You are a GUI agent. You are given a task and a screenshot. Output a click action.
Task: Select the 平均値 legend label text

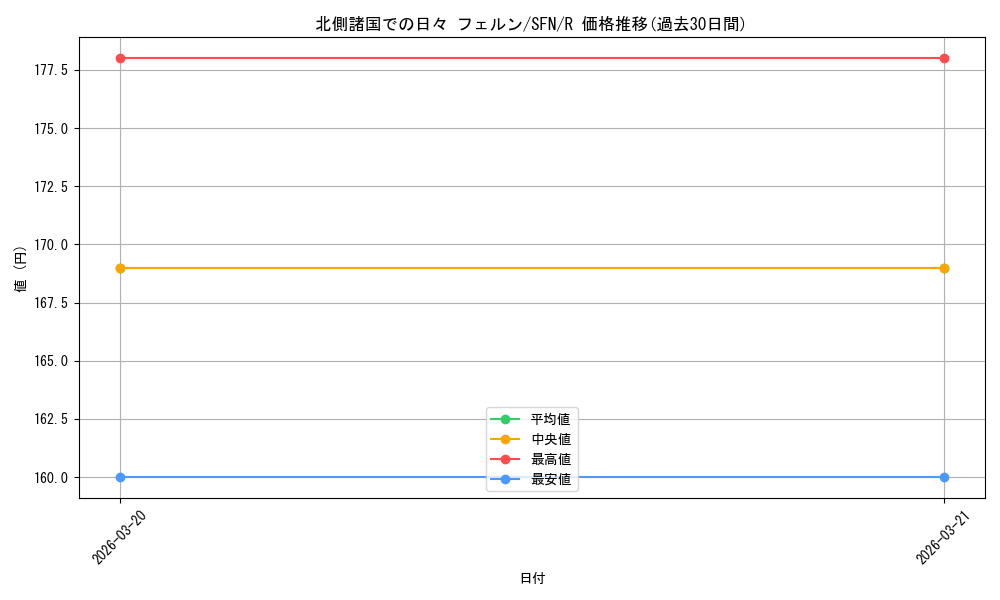coord(550,419)
